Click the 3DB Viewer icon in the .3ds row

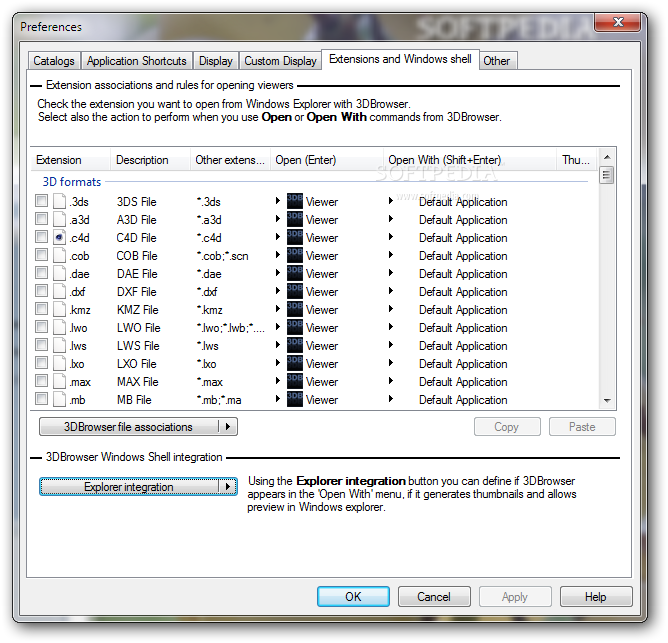pyautogui.click(x=295, y=201)
